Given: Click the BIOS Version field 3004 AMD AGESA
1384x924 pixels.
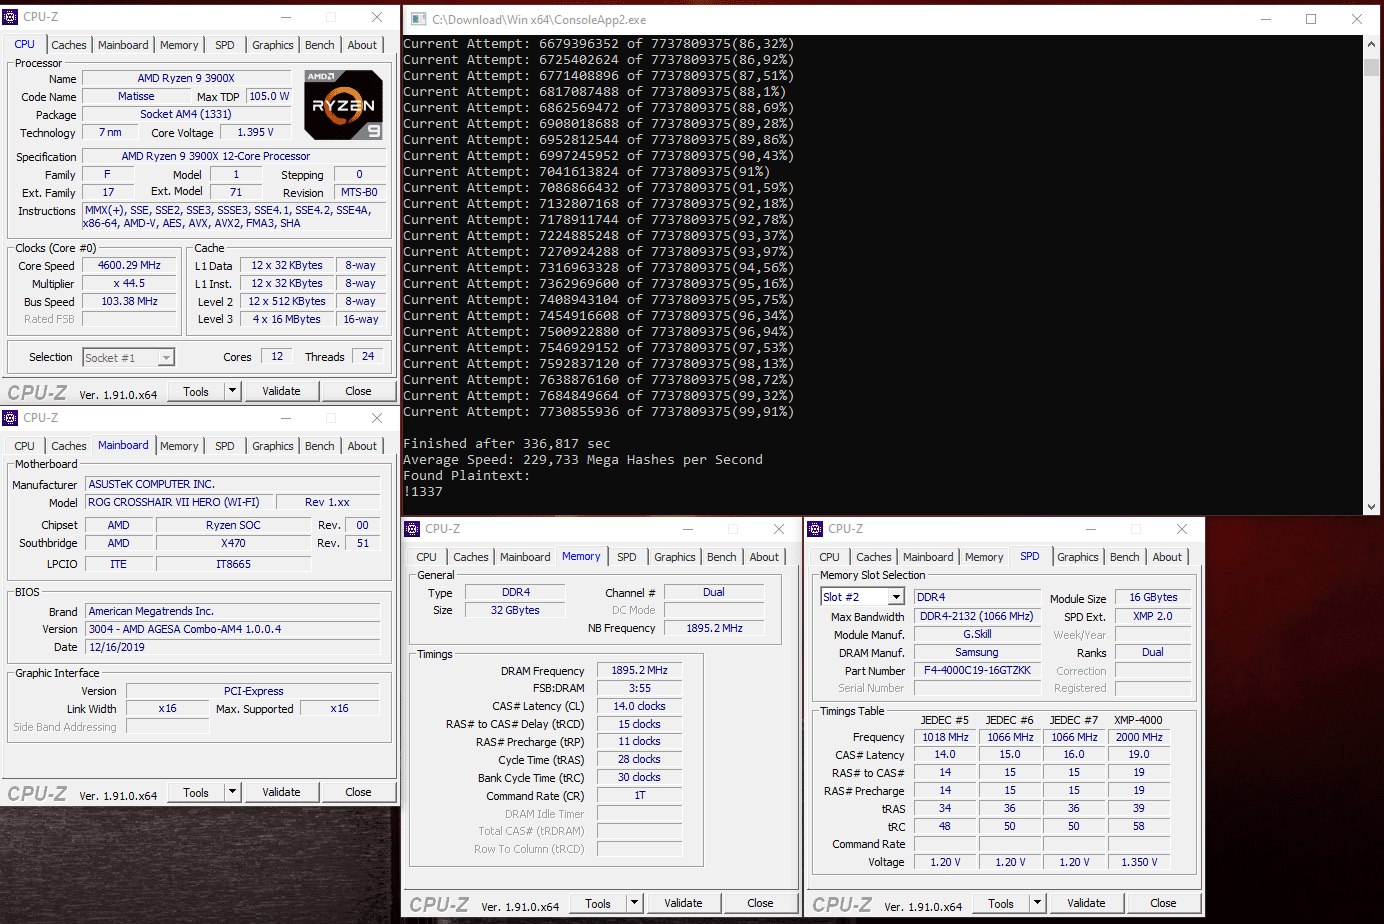Looking at the screenshot, I should click(x=233, y=629).
